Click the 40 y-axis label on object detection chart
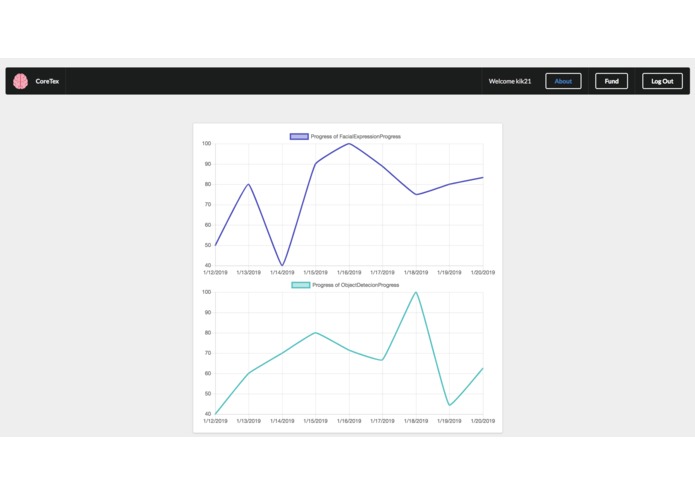 (x=208, y=414)
